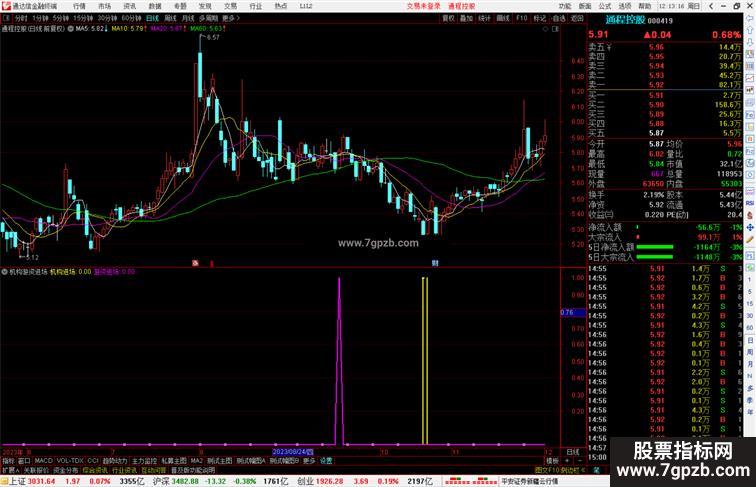Click the 2023/08/24 date marker on the time axis
Viewport: 756px width, 487px height.
click(293, 452)
